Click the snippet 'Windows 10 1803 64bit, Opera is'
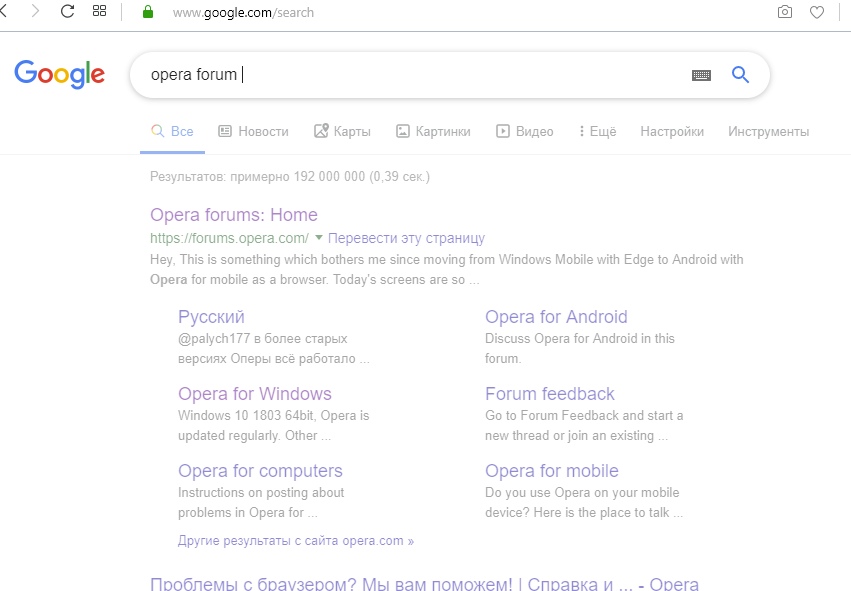851x591 pixels. tap(274, 416)
